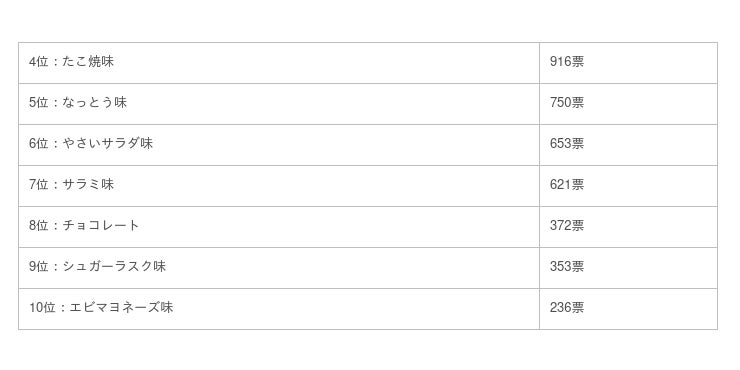The width and height of the screenshot is (740, 370).
Task: Click the 味 character in たこ焼味
Action: [x=108, y=62]
